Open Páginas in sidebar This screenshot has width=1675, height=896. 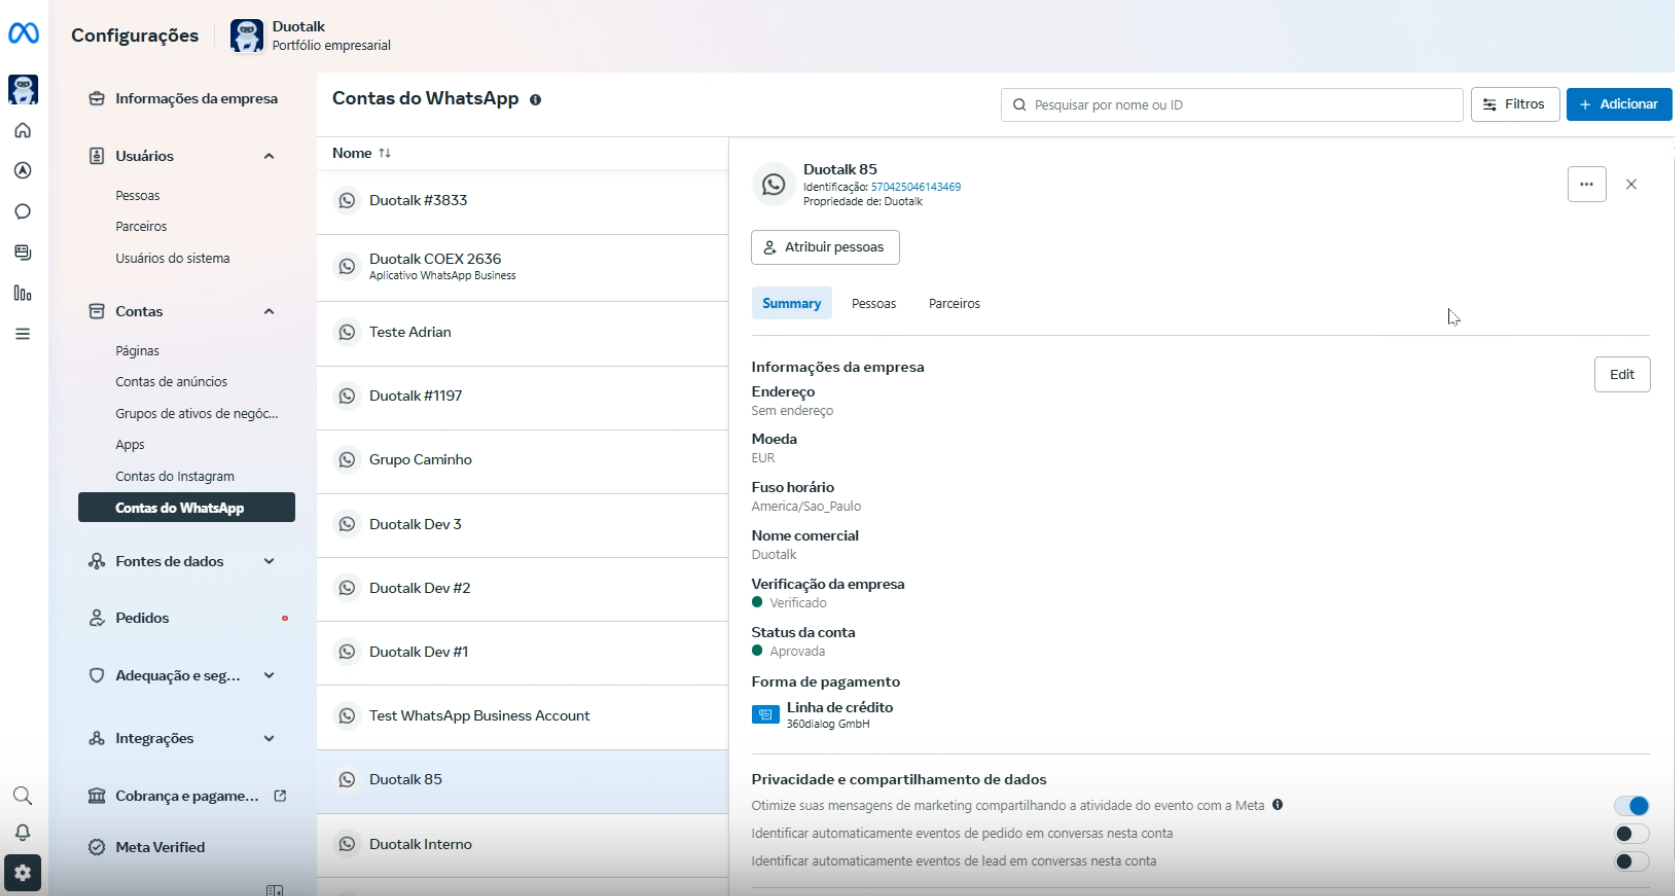[x=138, y=351]
